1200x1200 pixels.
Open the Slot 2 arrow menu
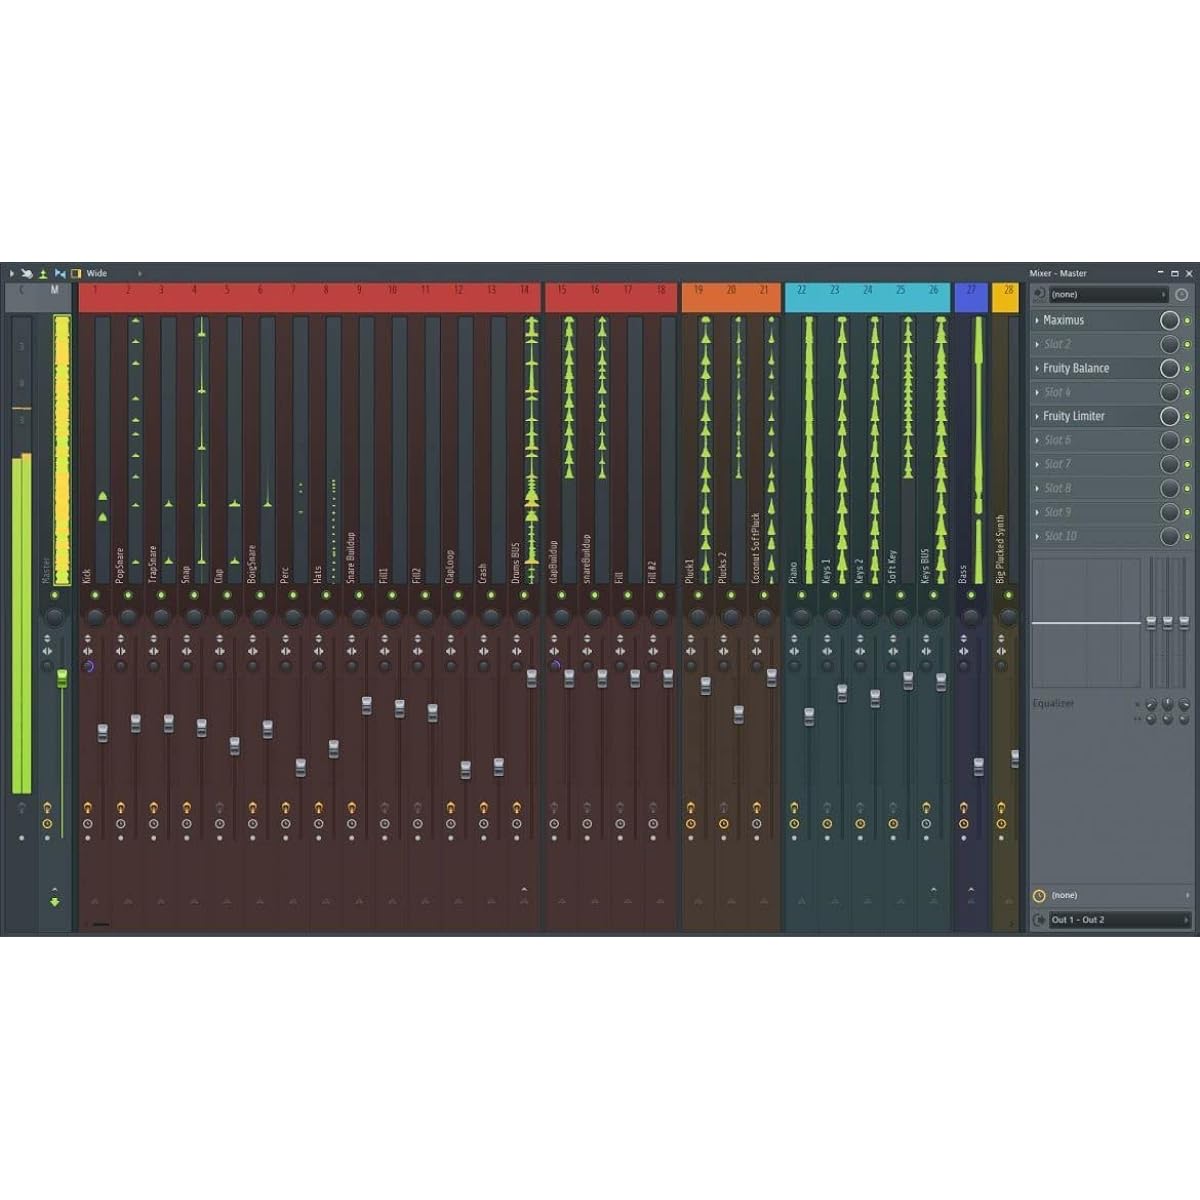pyautogui.click(x=1037, y=344)
